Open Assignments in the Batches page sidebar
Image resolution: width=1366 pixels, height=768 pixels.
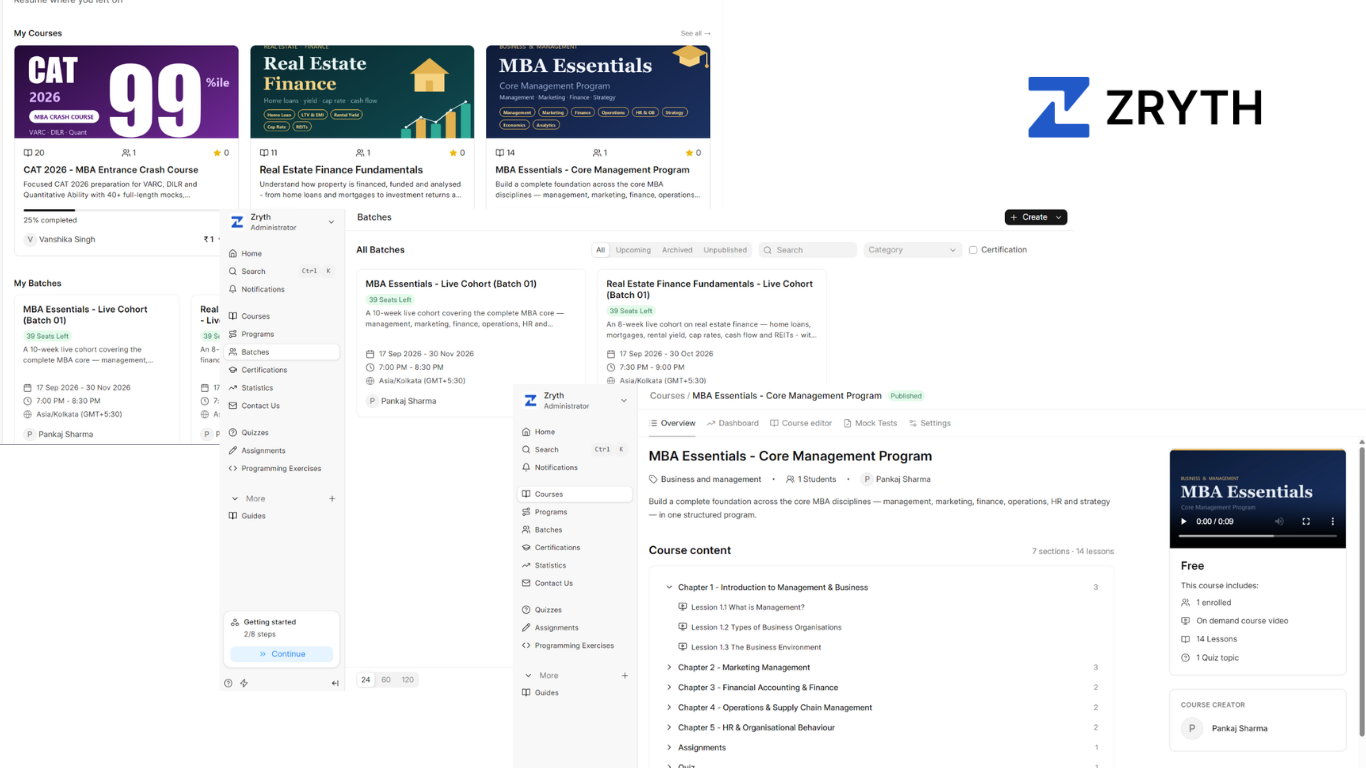pyautogui.click(x=263, y=451)
